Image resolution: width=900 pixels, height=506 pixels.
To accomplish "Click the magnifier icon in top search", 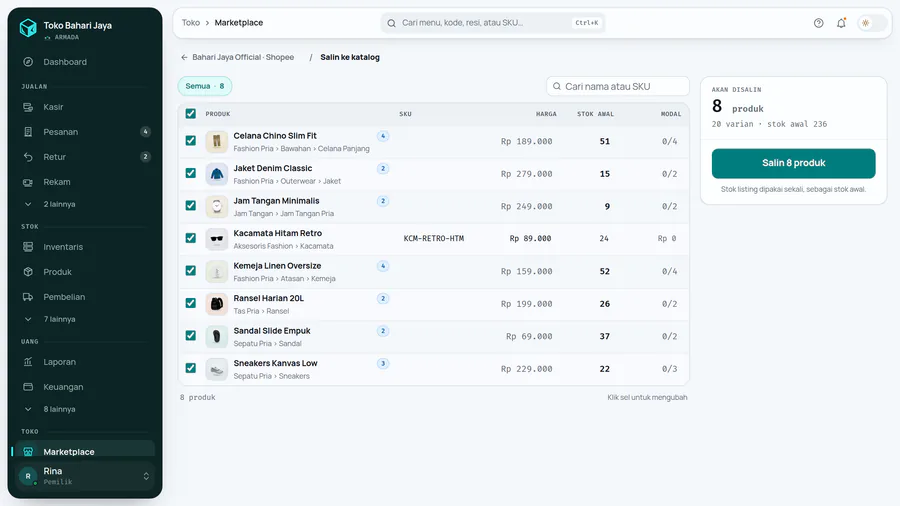I will 391,23.
